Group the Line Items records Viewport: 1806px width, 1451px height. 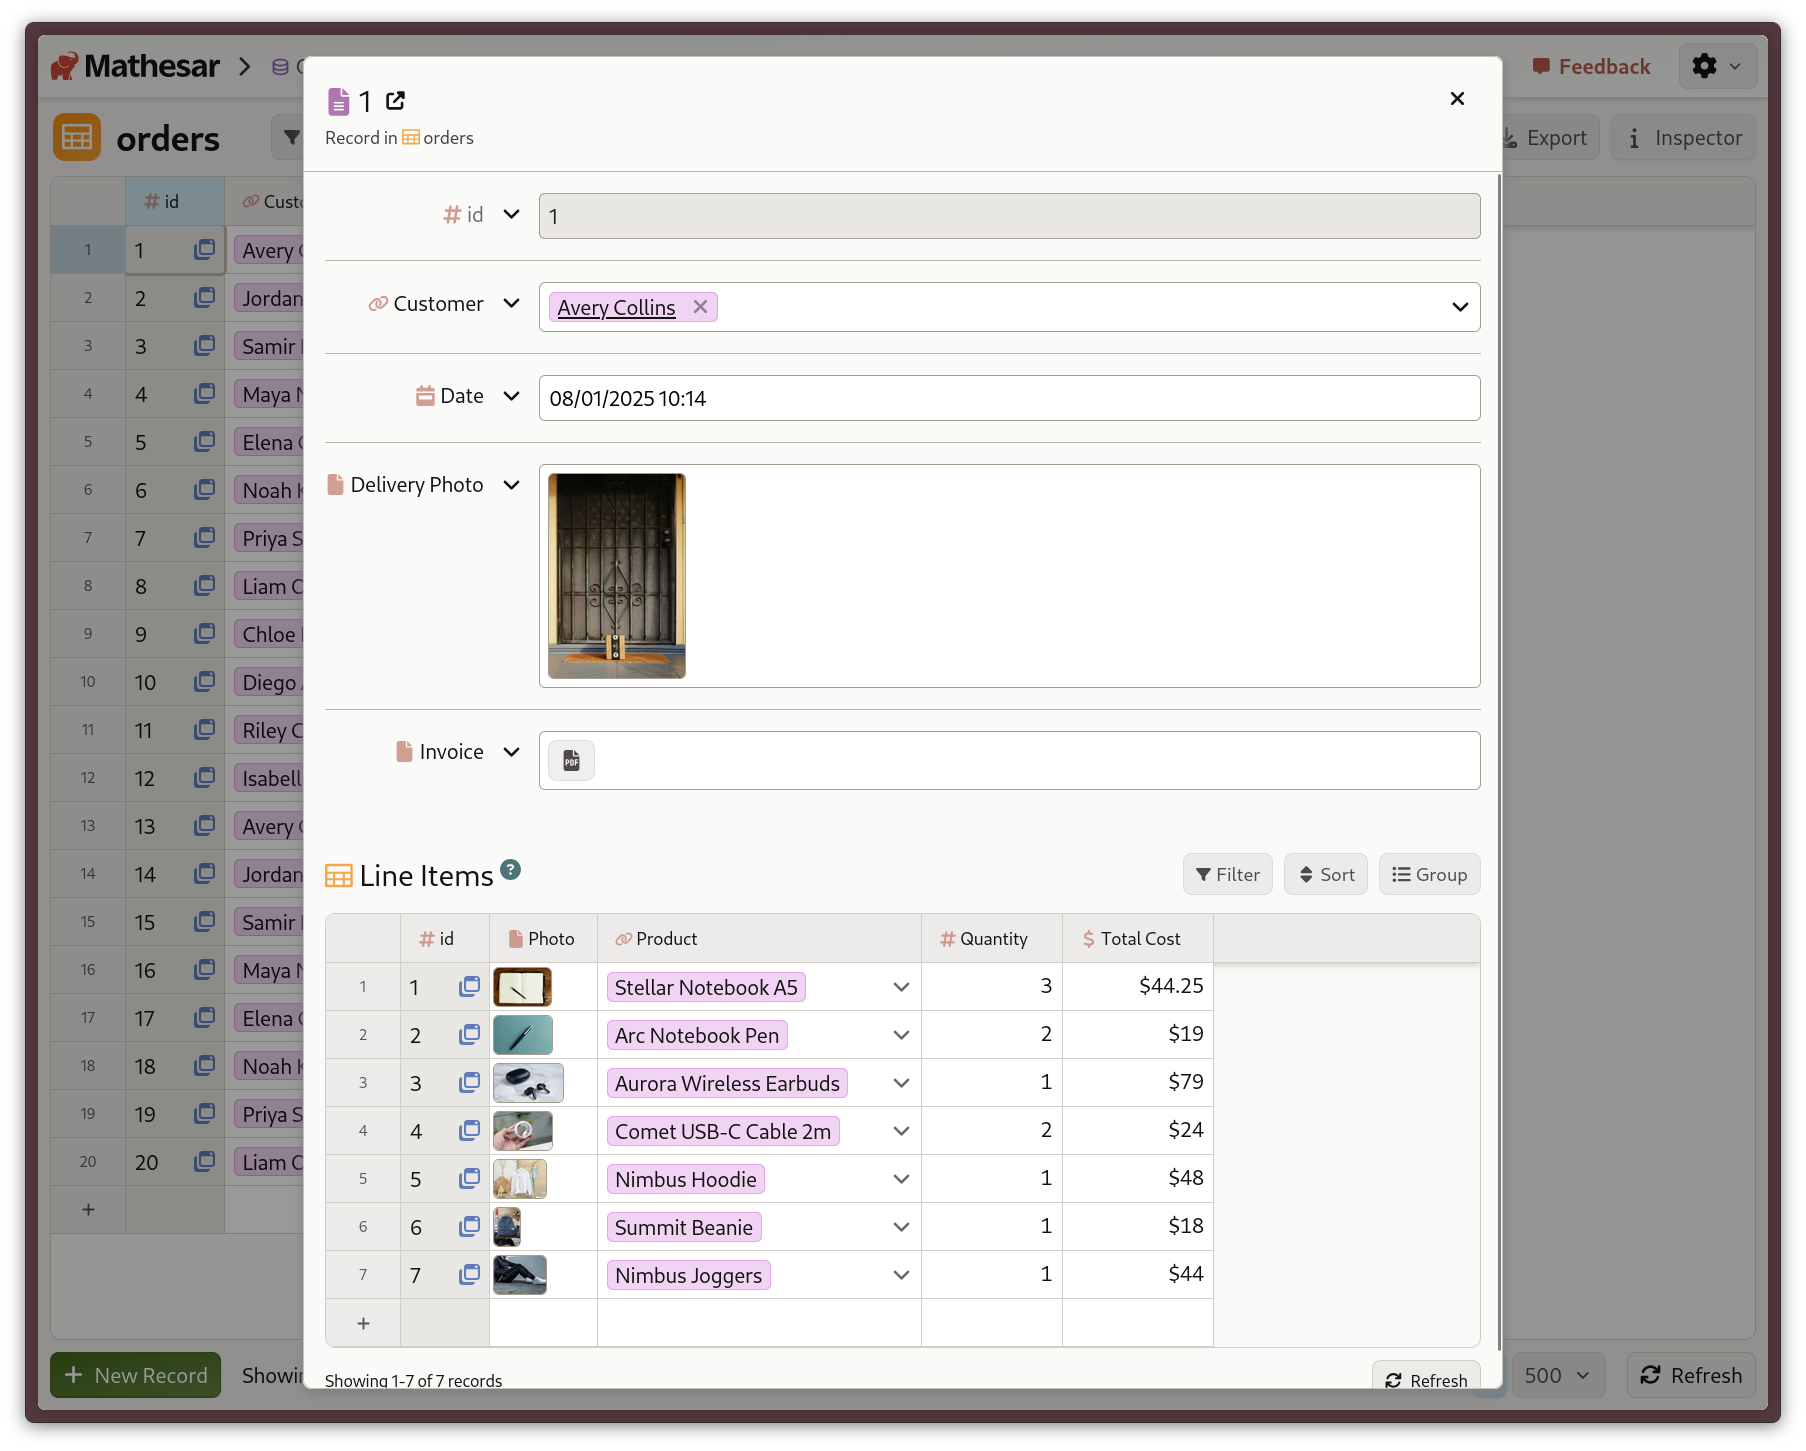(x=1429, y=874)
